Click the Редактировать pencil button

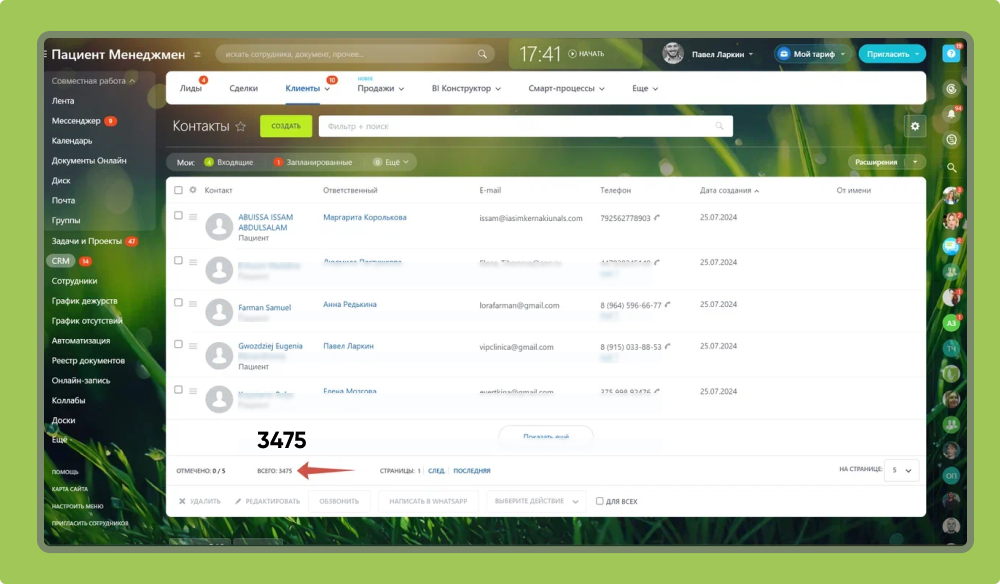point(267,501)
